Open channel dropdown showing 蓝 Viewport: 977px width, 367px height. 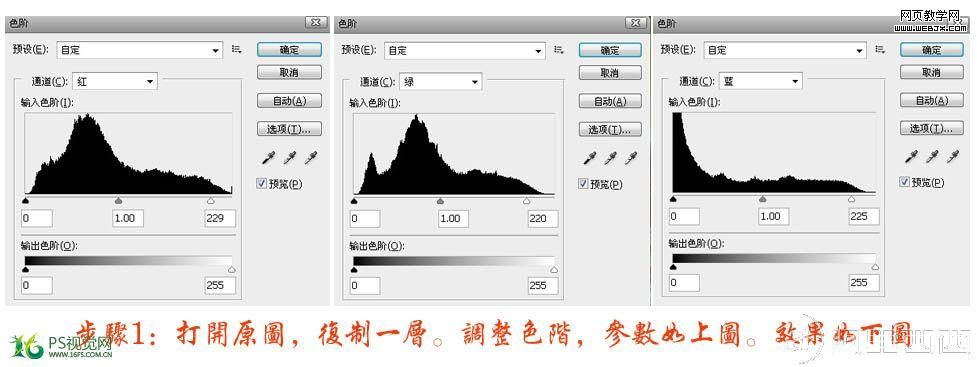click(760, 81)
